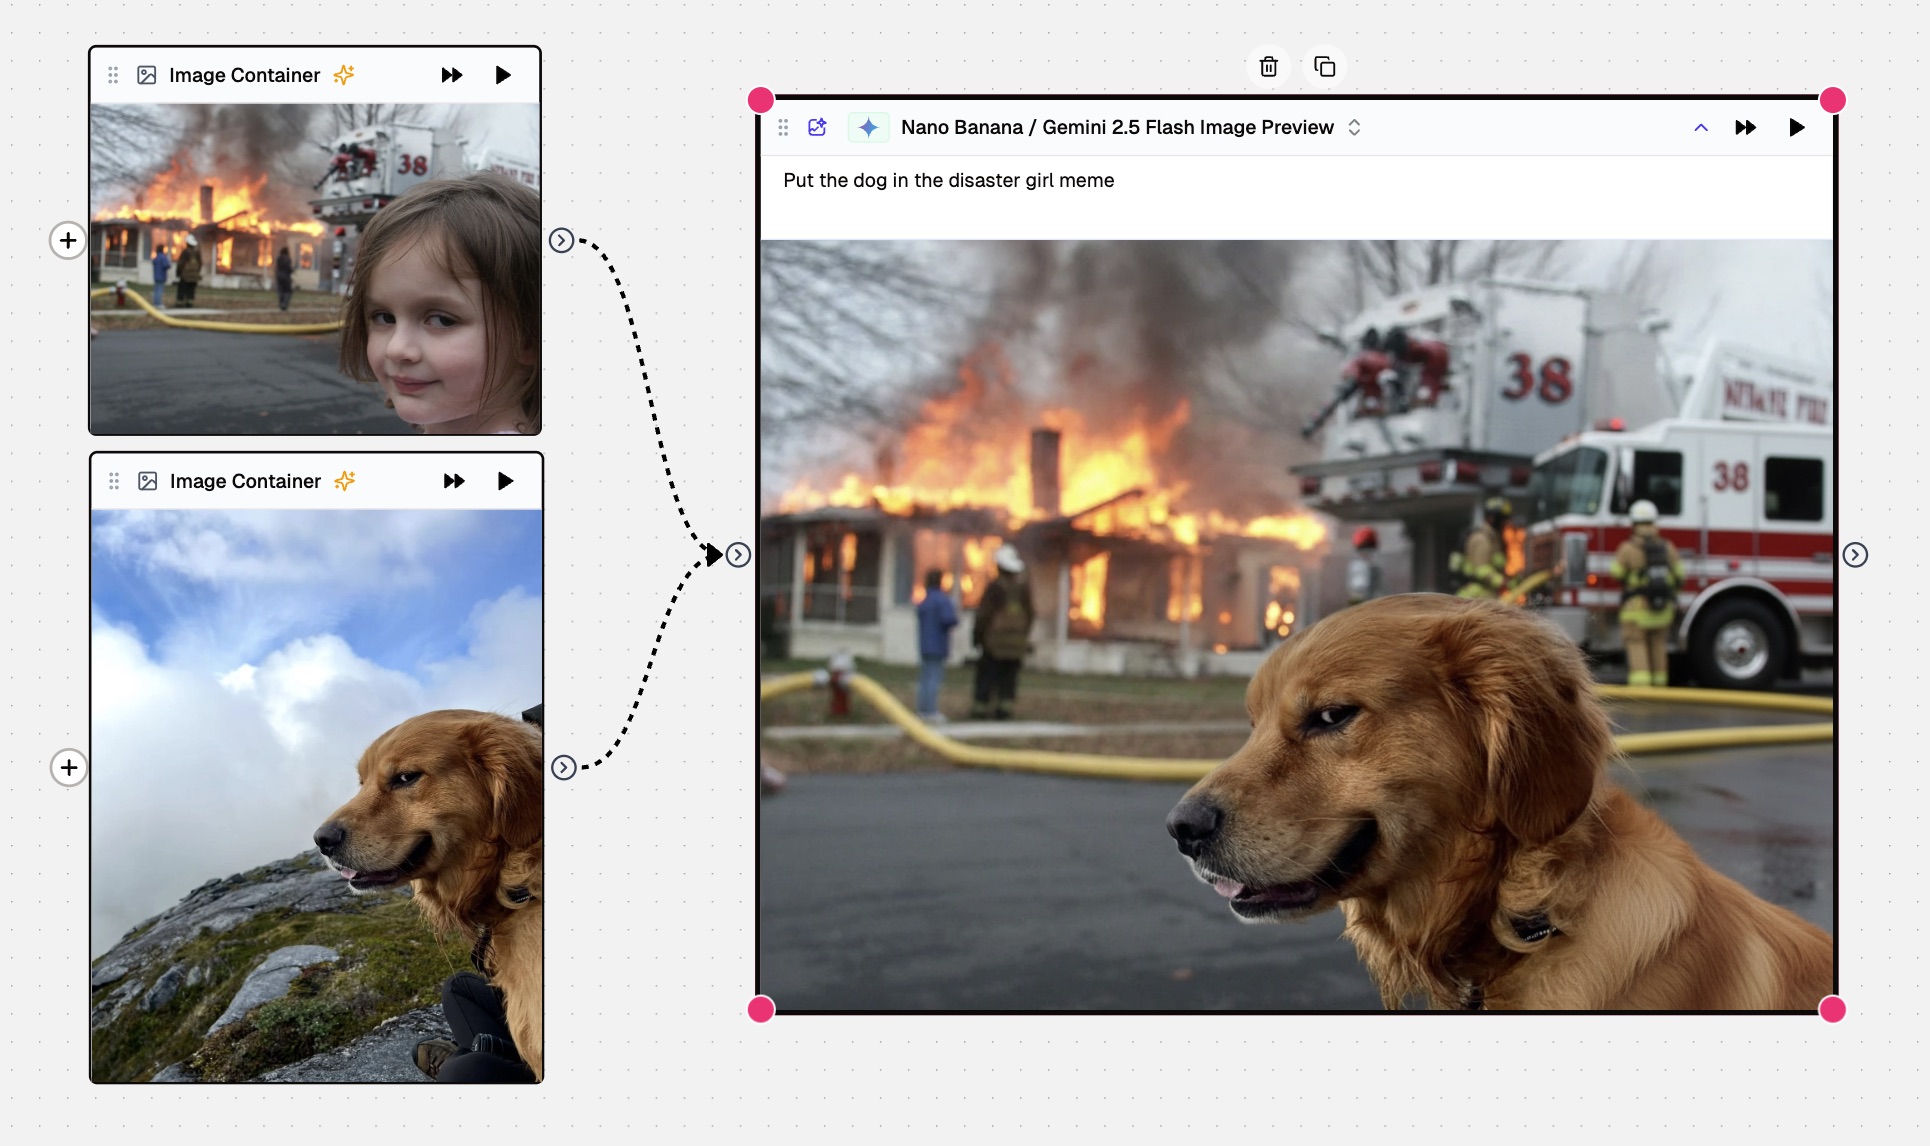Add a node with the plus button near top container
This screenshot has width=1930, height=1146.
point(67,240)
